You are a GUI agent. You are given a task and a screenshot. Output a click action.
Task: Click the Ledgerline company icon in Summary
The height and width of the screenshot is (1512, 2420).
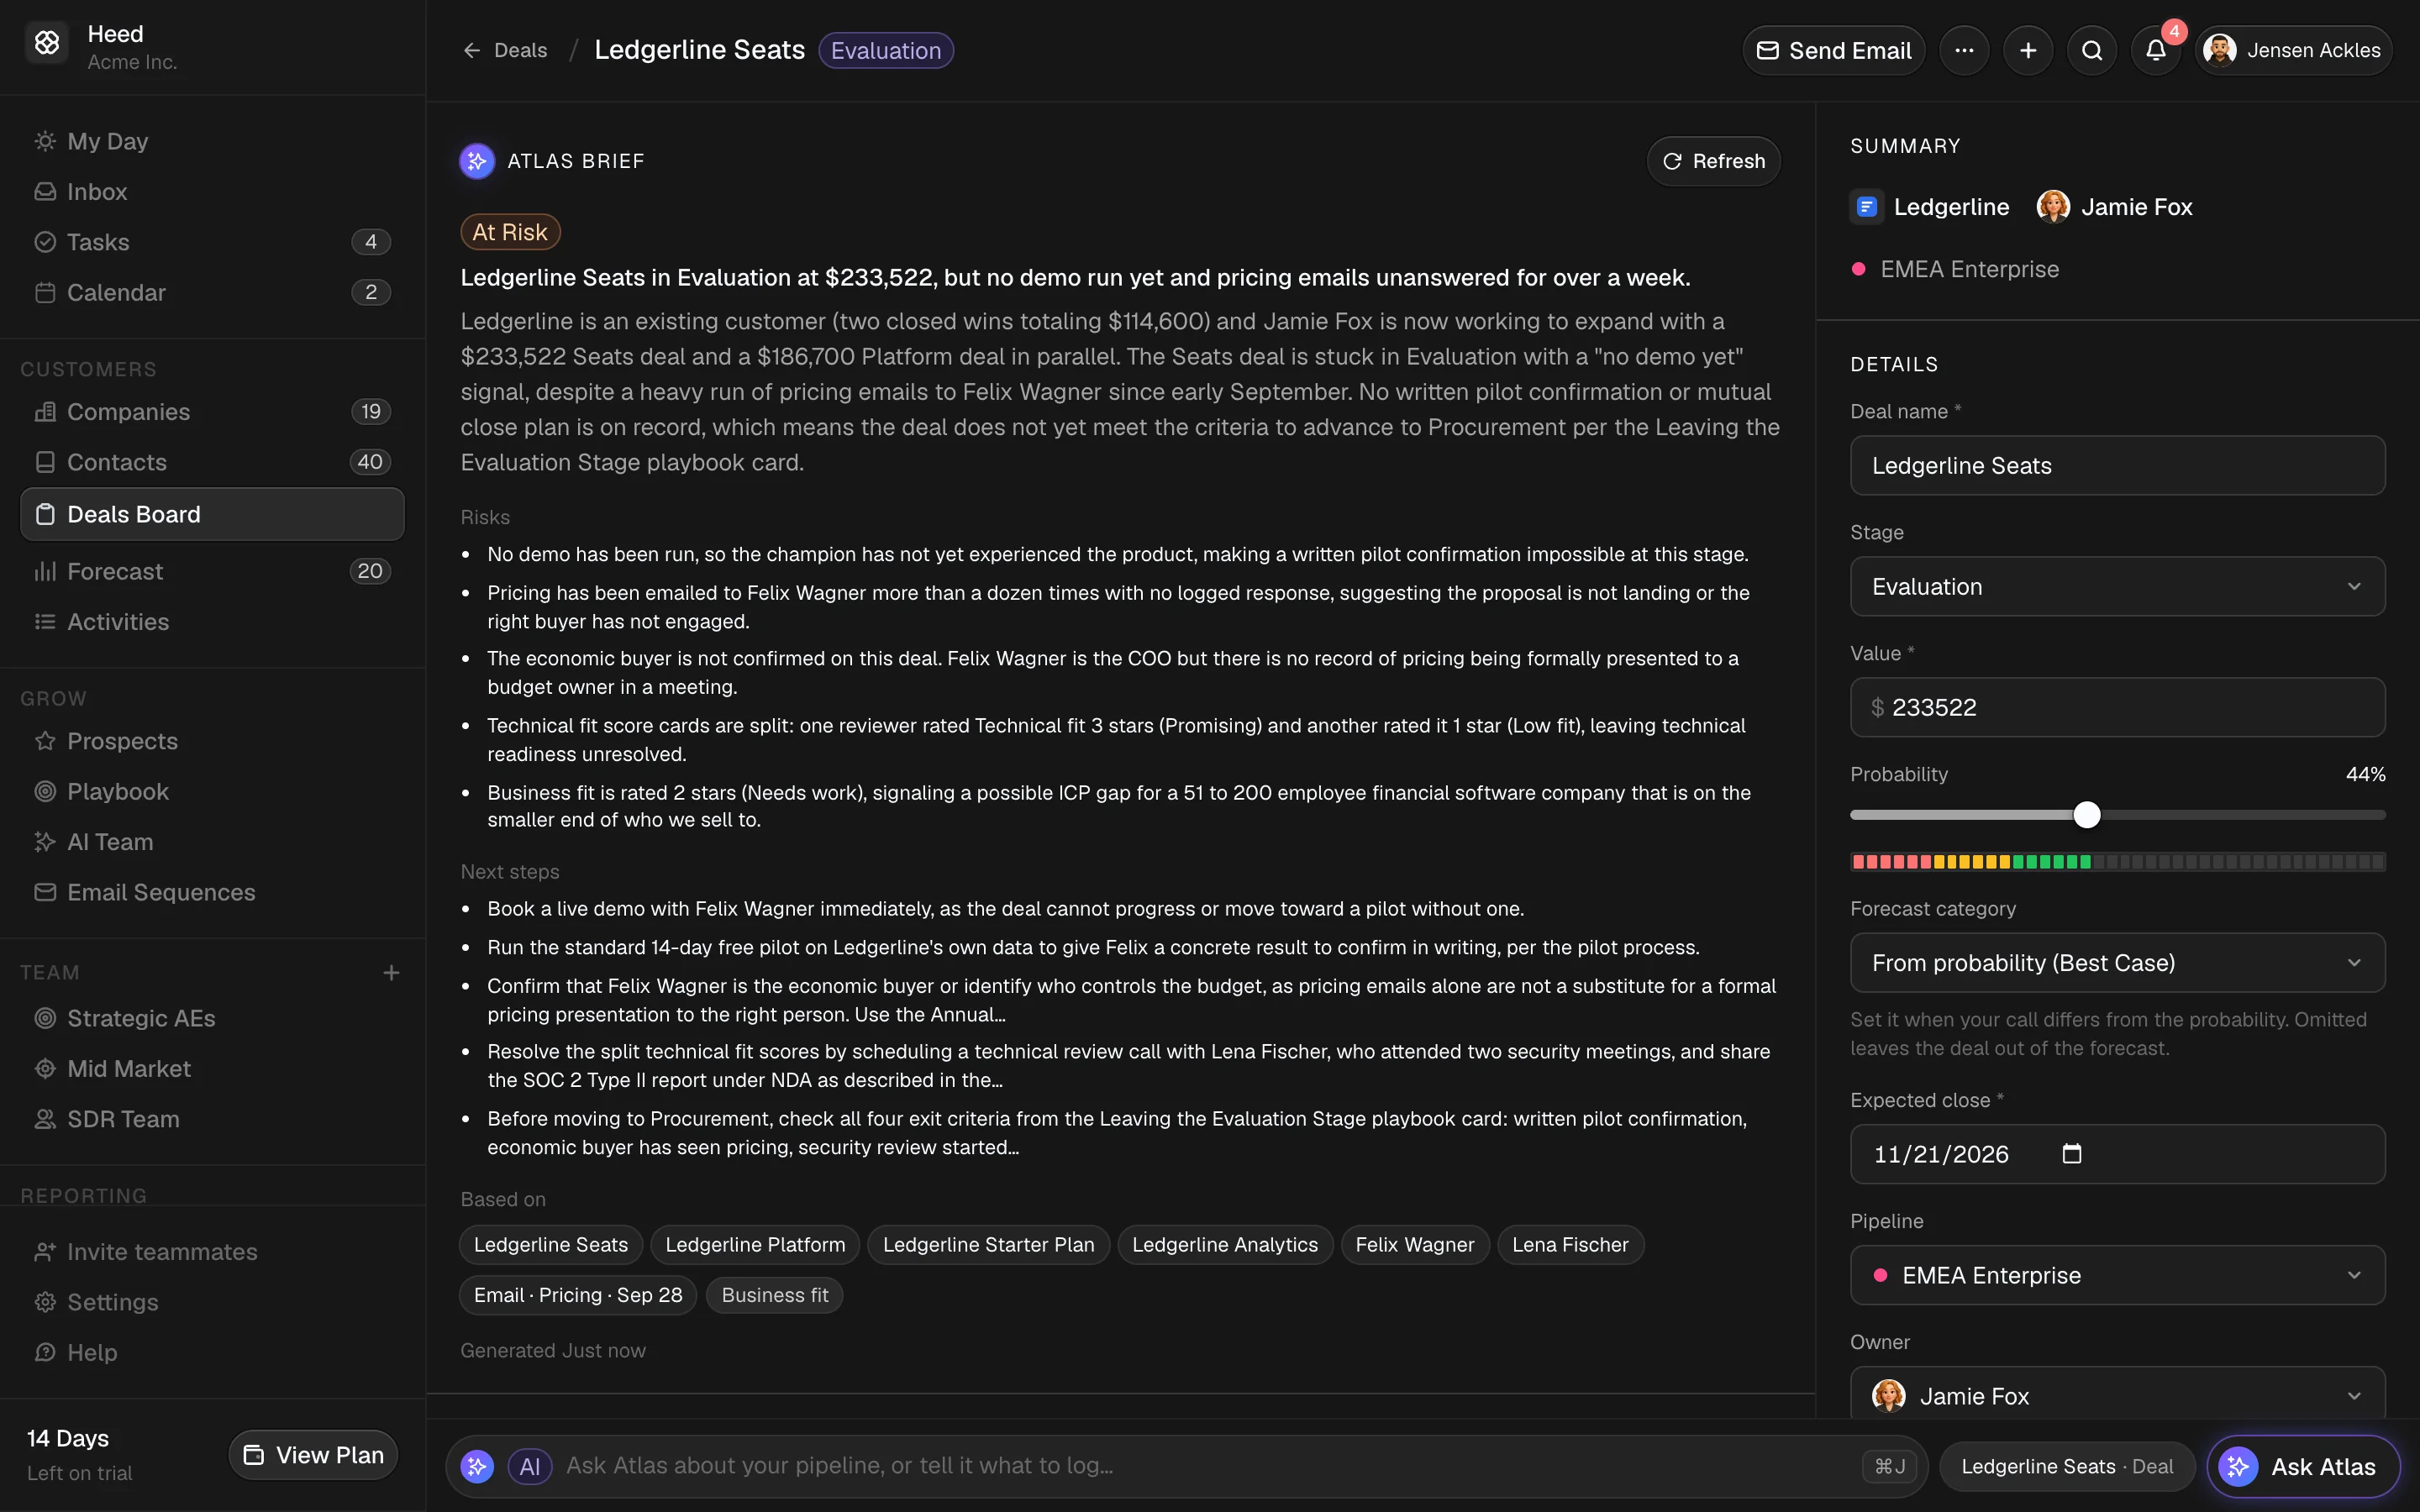tap(1866, 207)
